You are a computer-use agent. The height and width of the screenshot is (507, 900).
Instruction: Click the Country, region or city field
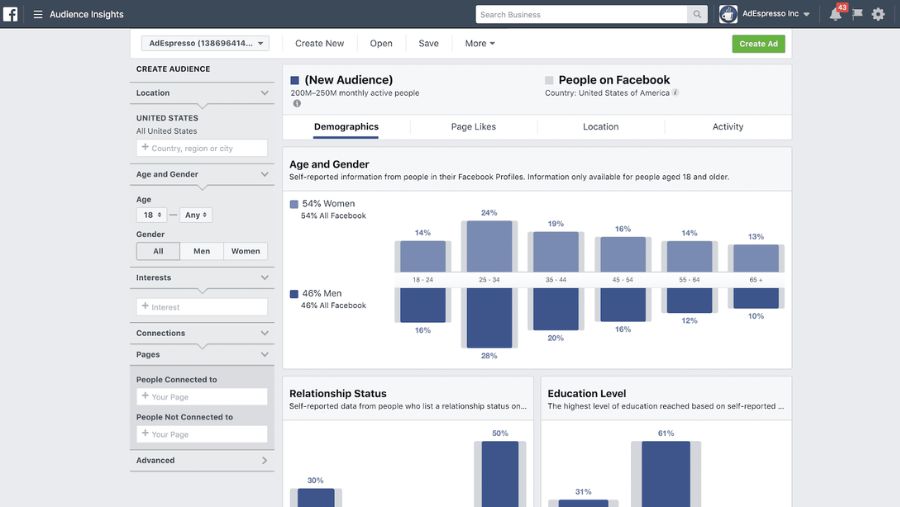201,148
